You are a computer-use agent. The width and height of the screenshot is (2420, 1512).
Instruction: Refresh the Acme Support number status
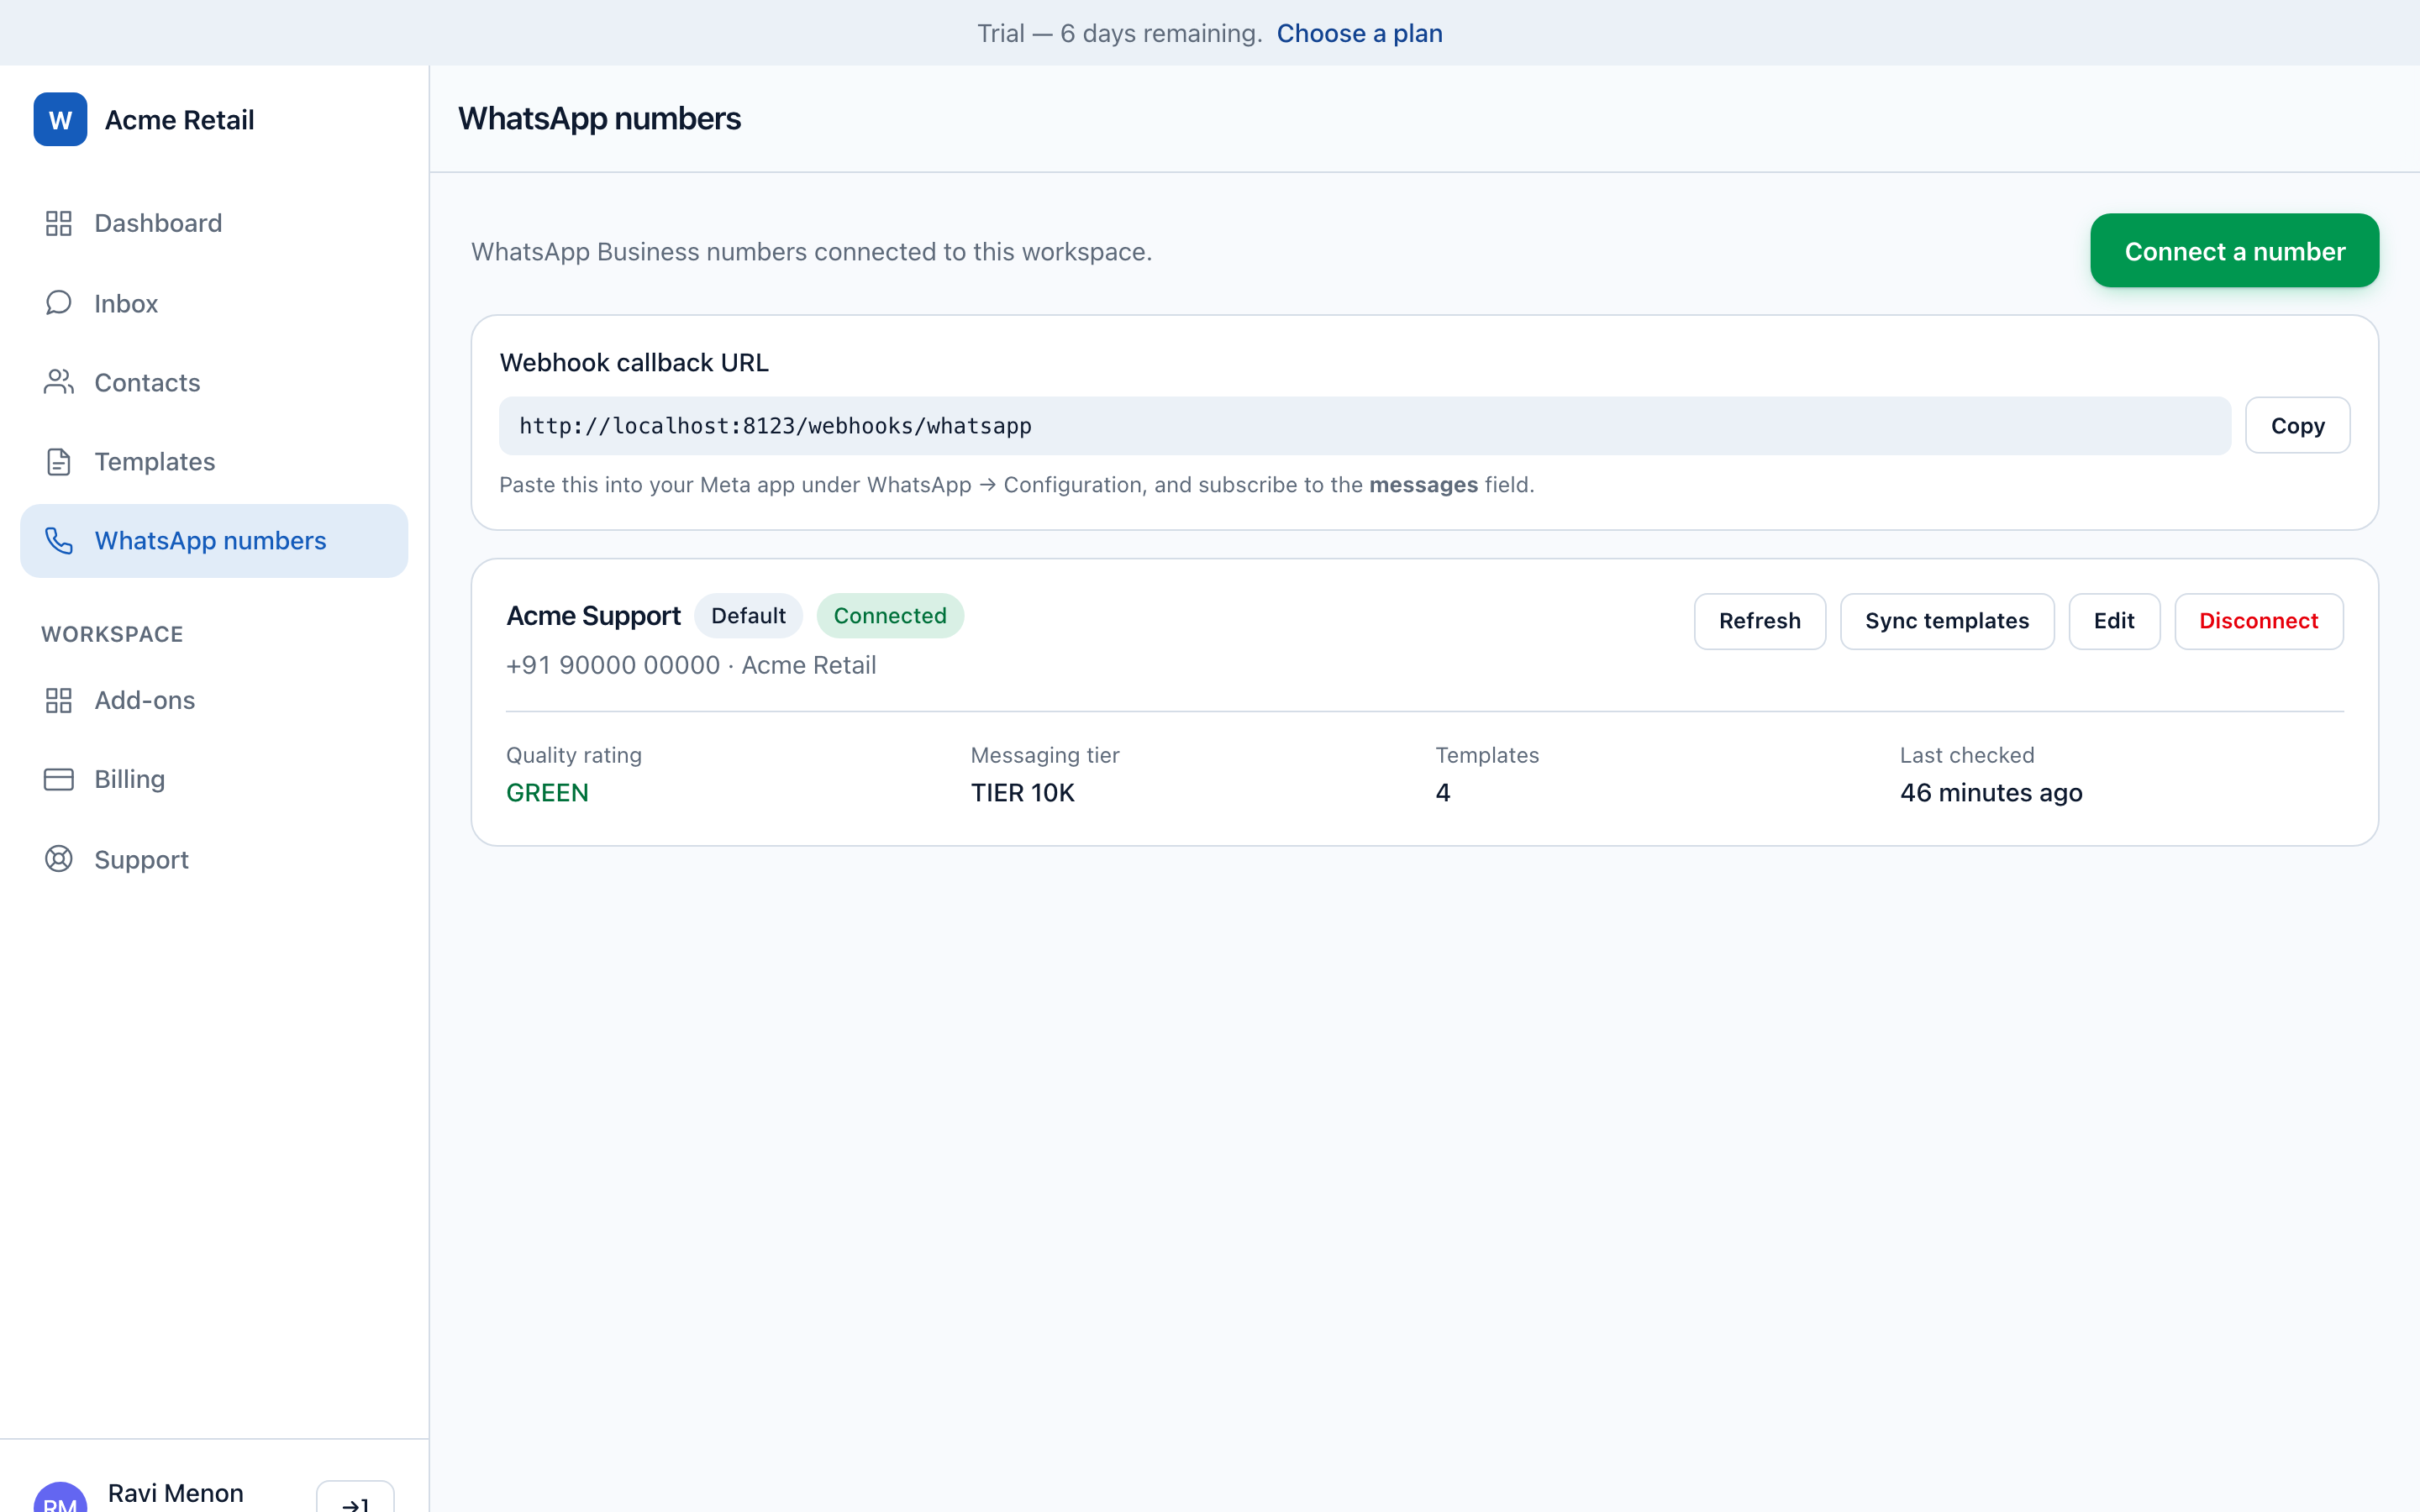tap(1759, 621)
